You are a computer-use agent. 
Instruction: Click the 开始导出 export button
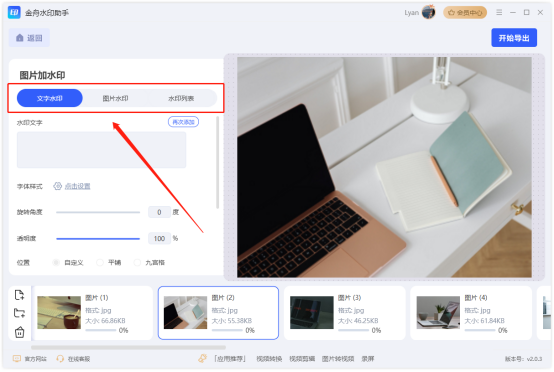pyautogui.click(x=514, y=38)
